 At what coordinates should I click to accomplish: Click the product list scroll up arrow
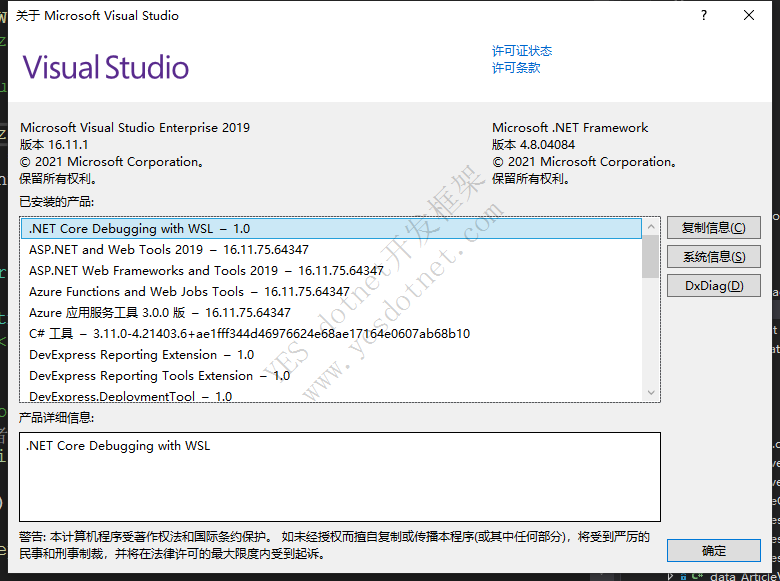point(651,227)
